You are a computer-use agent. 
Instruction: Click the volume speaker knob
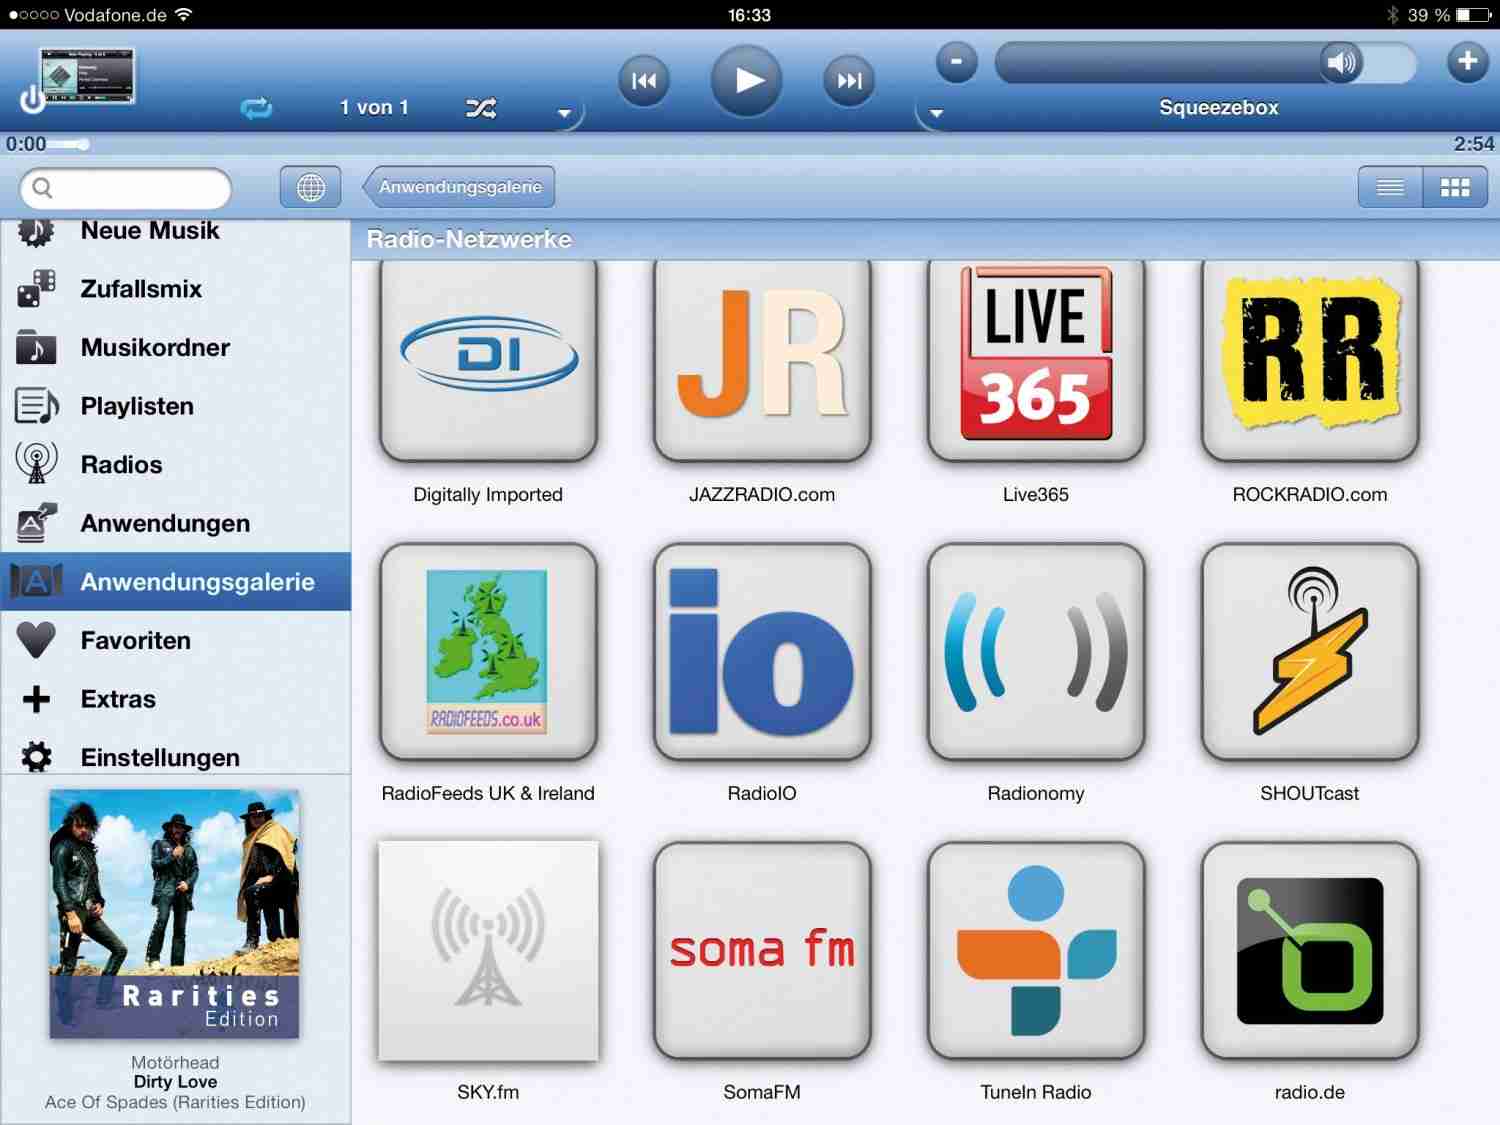(x=1341, y=63)
